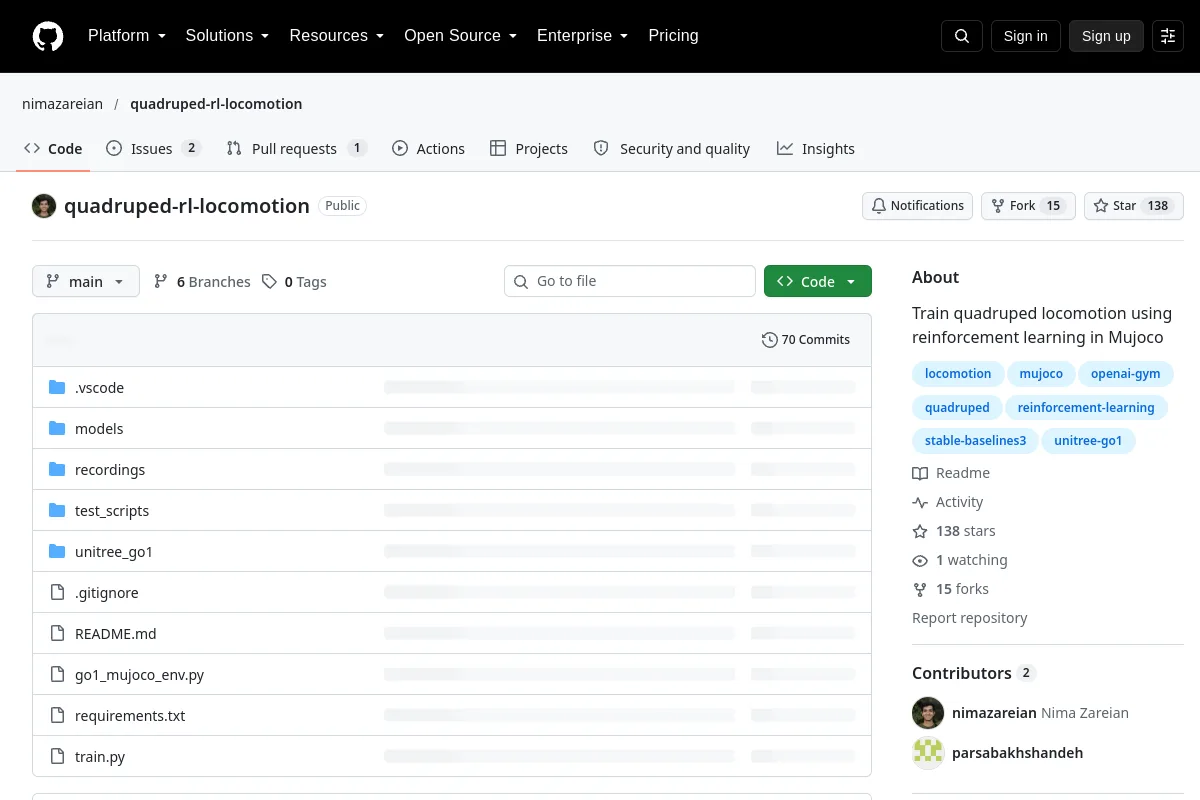This screenshot has height=800, width=1200.
Task: Open the reinforcement-learning topic tag
Action: pyautogui.click(x=1086, y=408)
